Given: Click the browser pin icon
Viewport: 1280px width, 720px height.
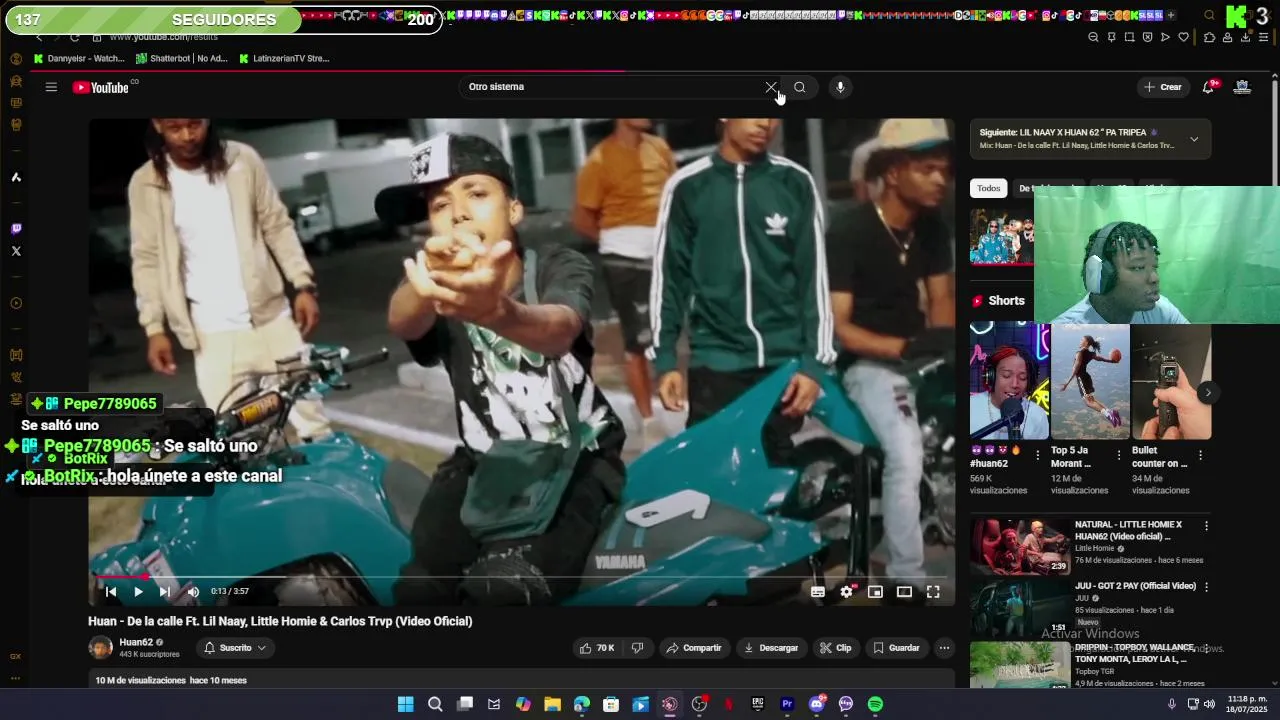Looking at the screenshot, I should (x=1111, y=37).
